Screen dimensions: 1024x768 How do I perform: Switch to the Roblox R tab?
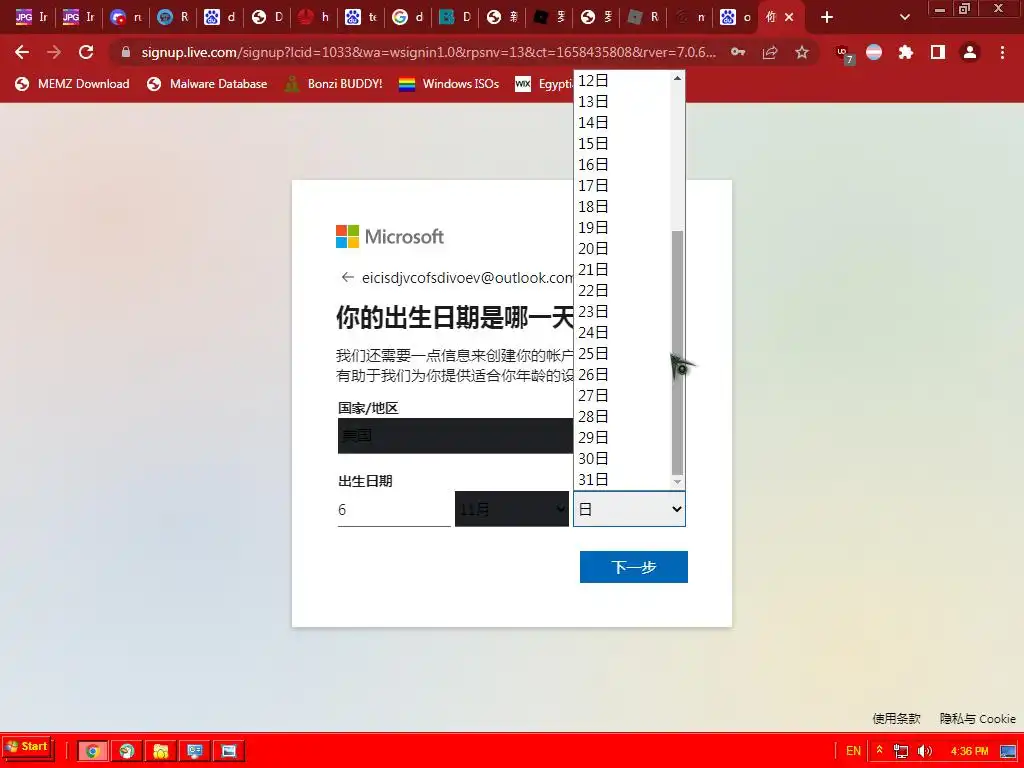tap(644, 18)
